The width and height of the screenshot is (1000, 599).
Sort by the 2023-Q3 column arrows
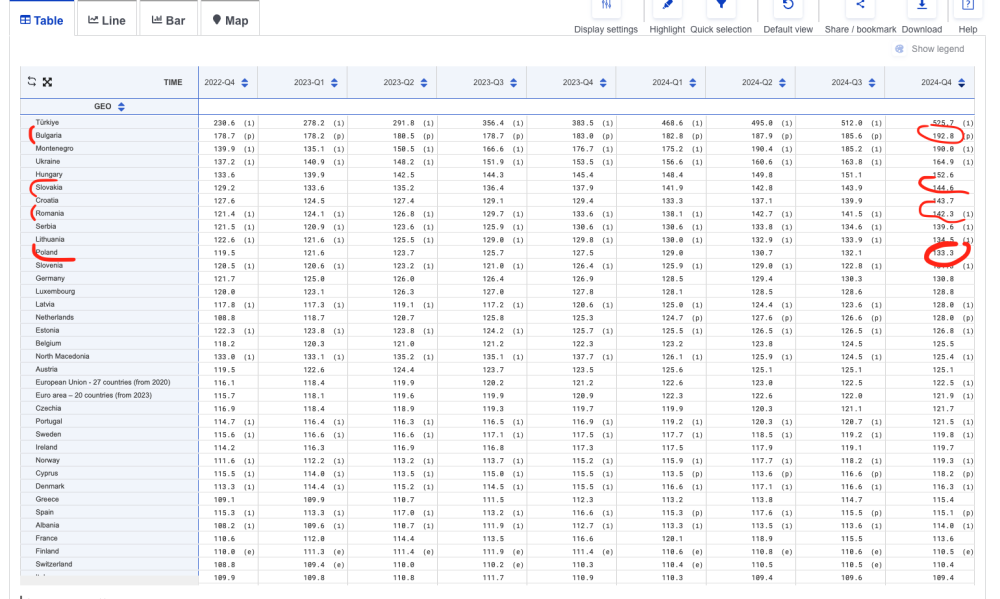point(513,82)
